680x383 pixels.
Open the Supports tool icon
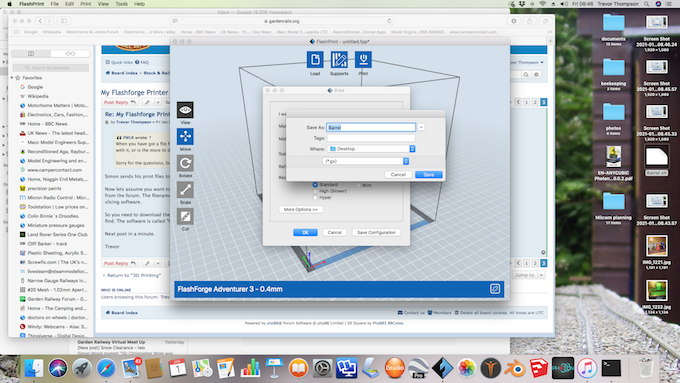339,60
